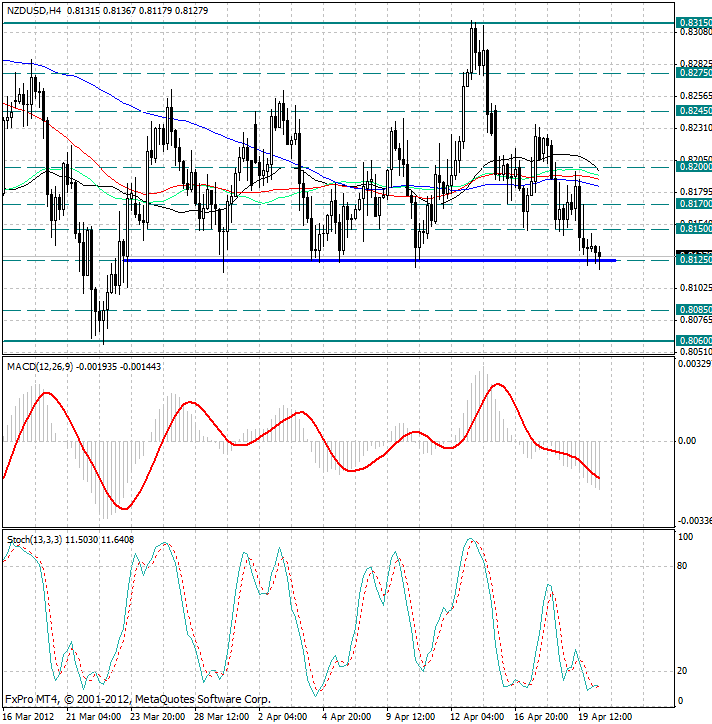This screenshot has height=724, width=712.
Task: Click the 0.8150 highlighted price level label
Action: click(694, 229)
